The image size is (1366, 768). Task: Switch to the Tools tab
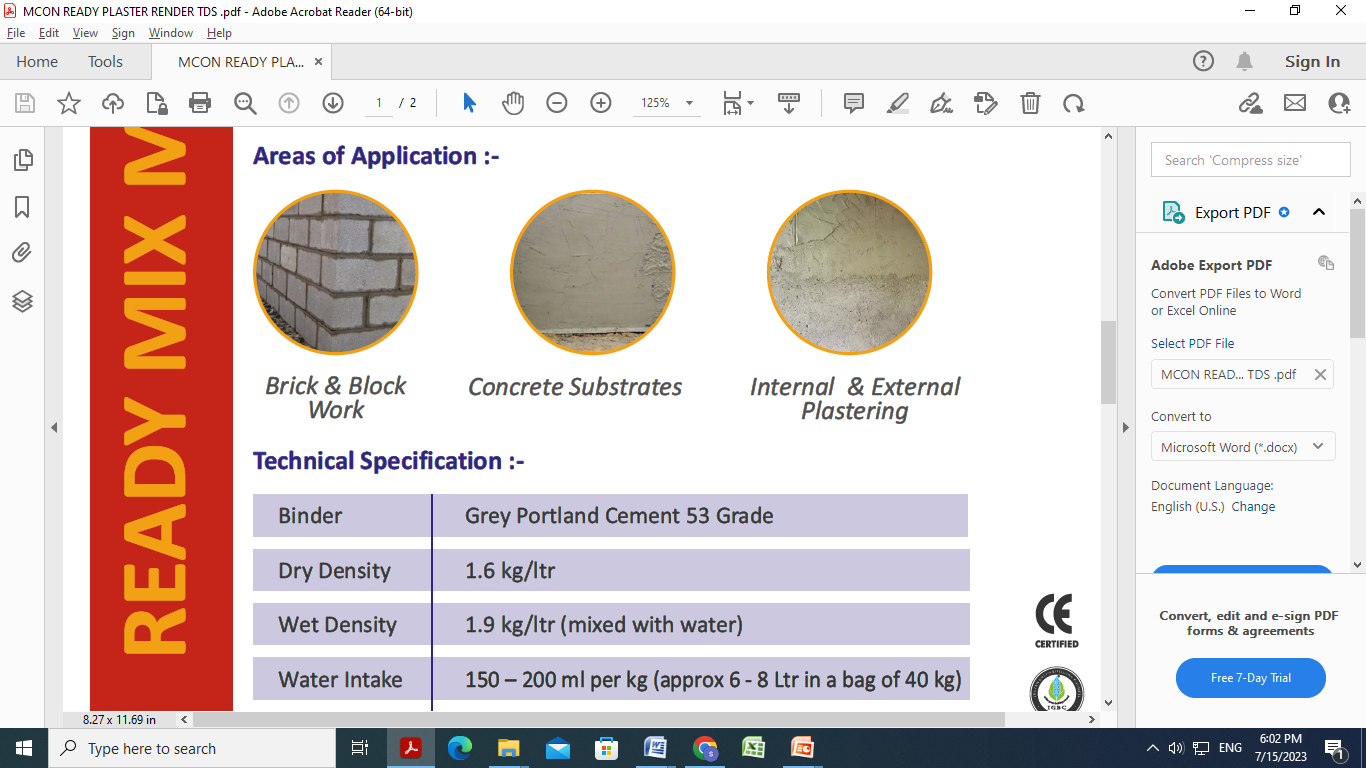(105, 61)
